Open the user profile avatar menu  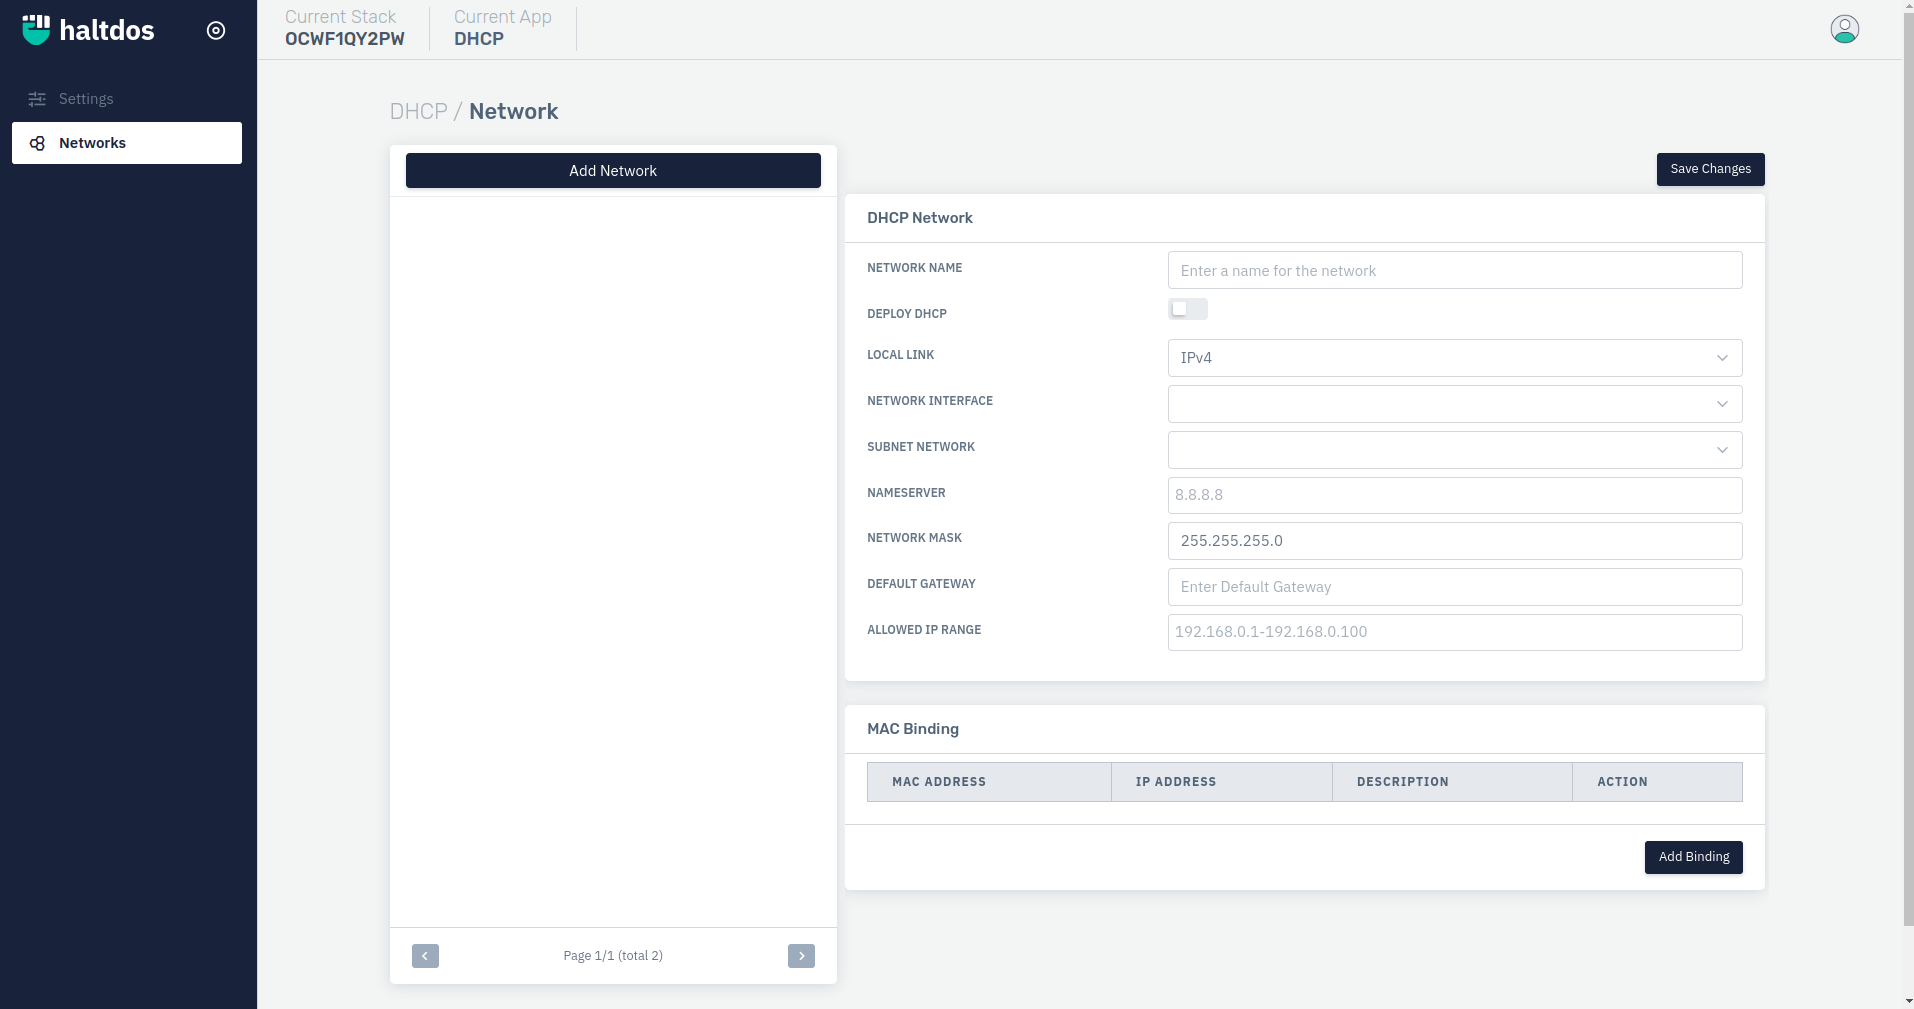coord(1844,29)
